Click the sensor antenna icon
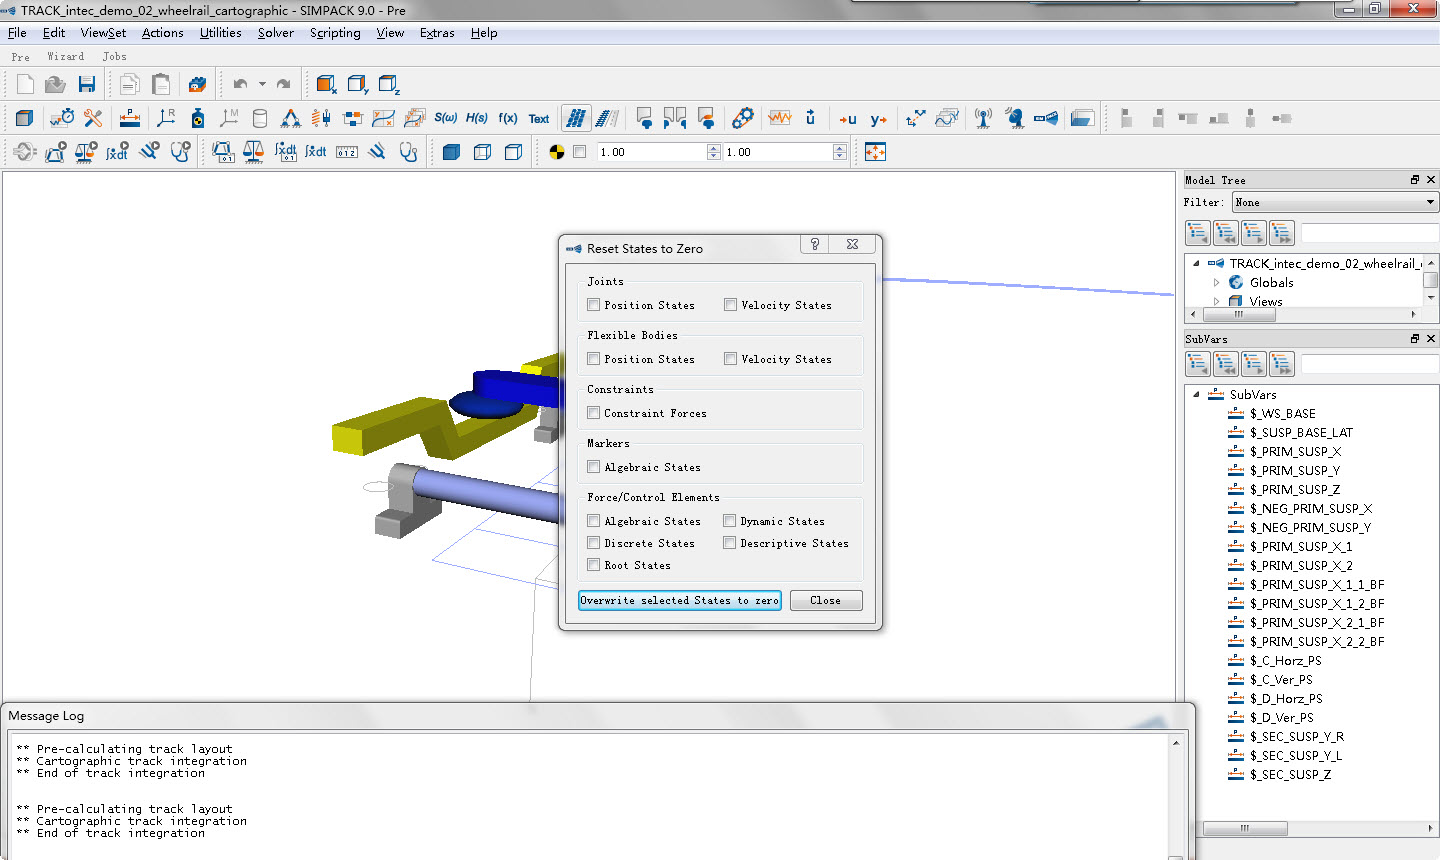The image size is (1440, 860). 984,118
